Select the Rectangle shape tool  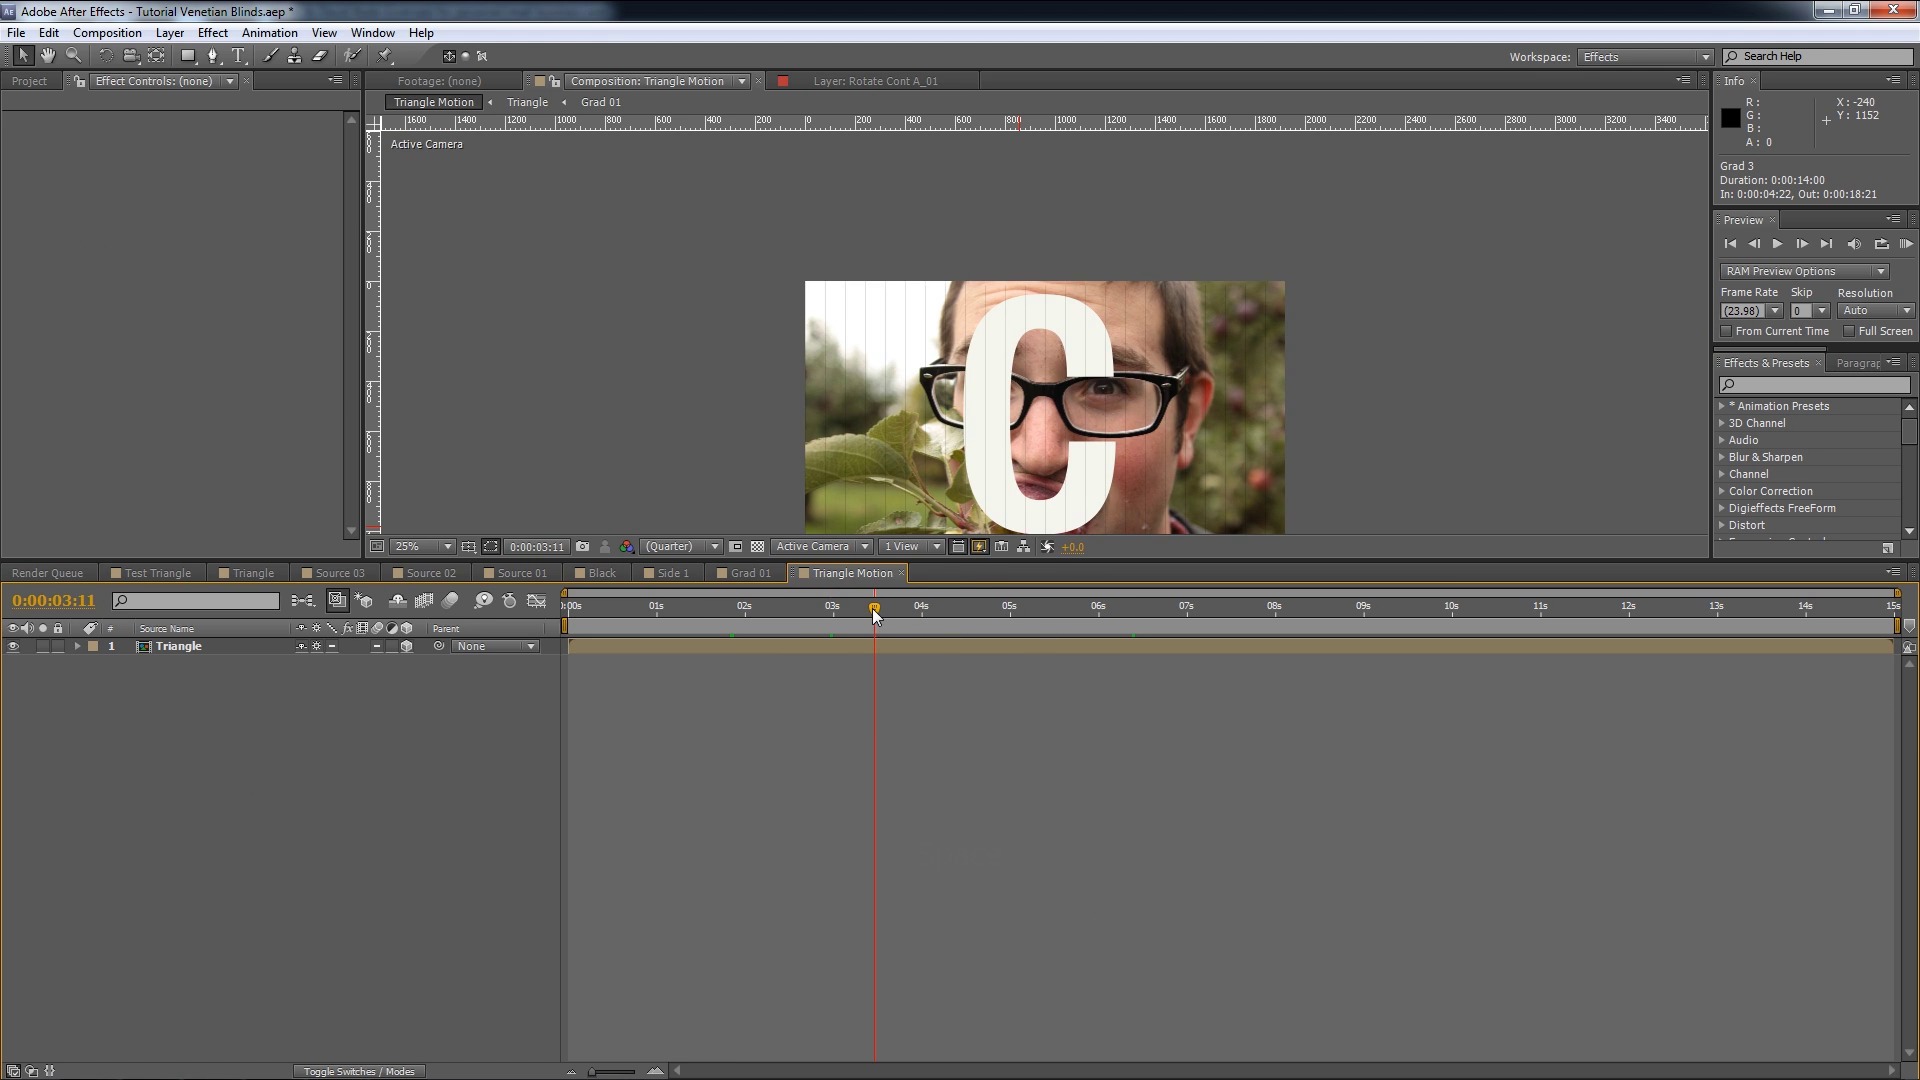pos(187,56)
